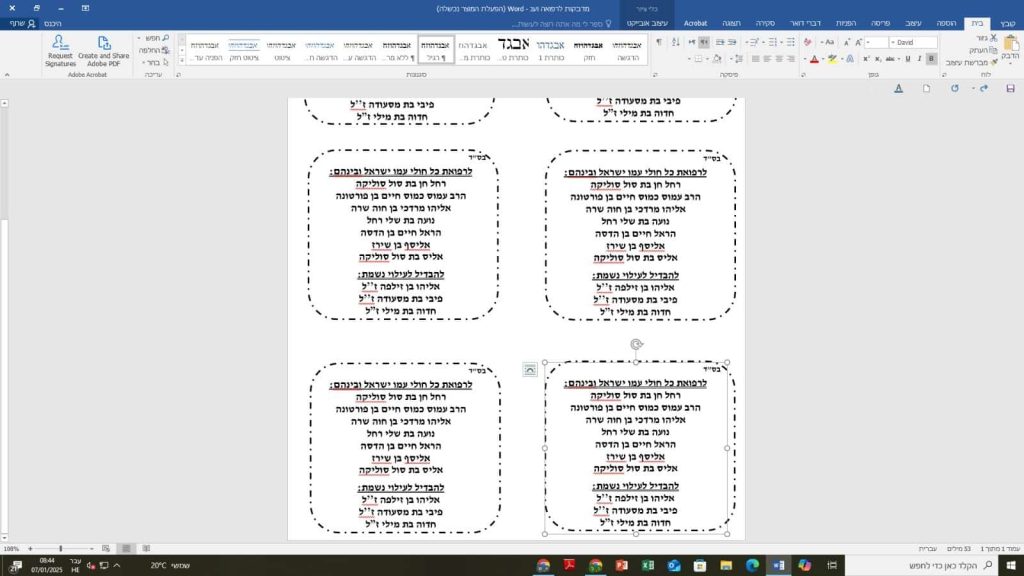
Task: Open Excel from the Windows taskbar
Action: [x=647, y=566]
